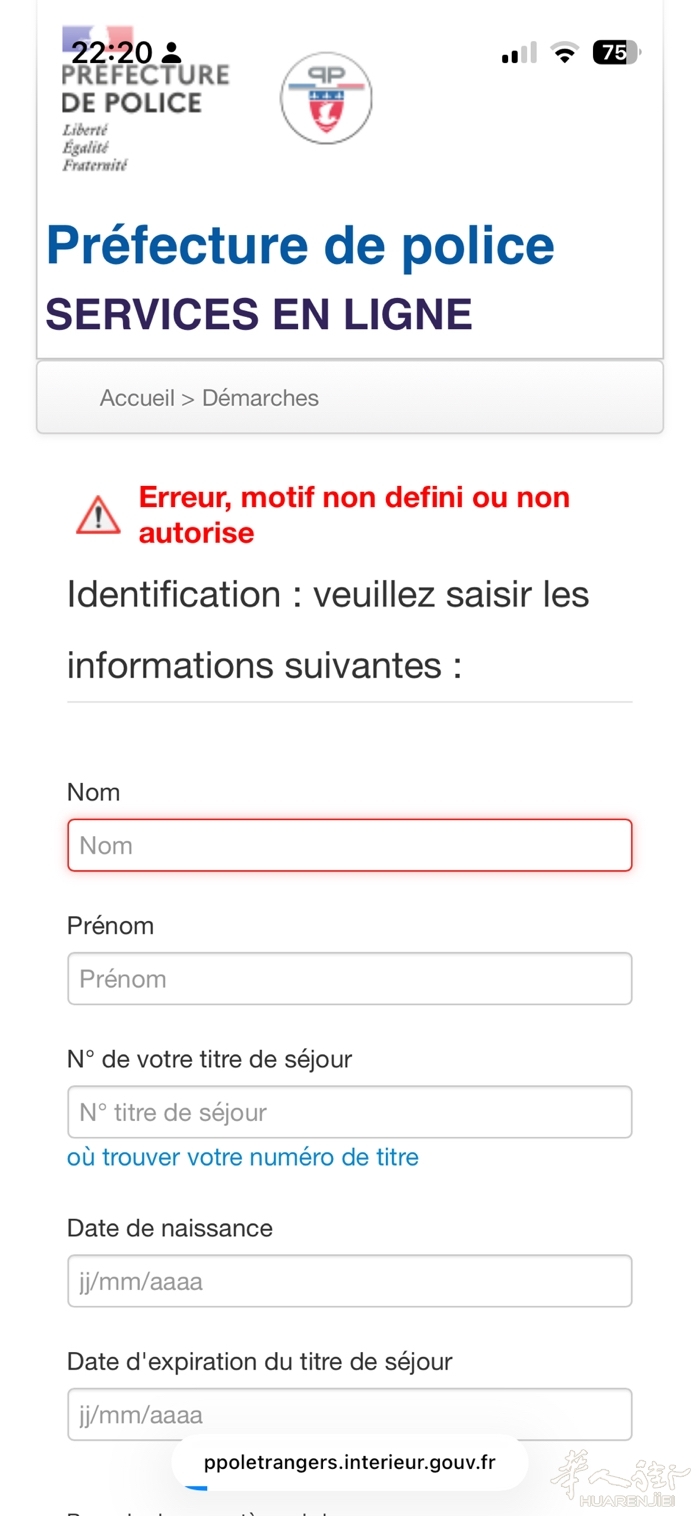Focus the Prénom input field
Screen dimensions: 700x1516
(x=349, y=978)
